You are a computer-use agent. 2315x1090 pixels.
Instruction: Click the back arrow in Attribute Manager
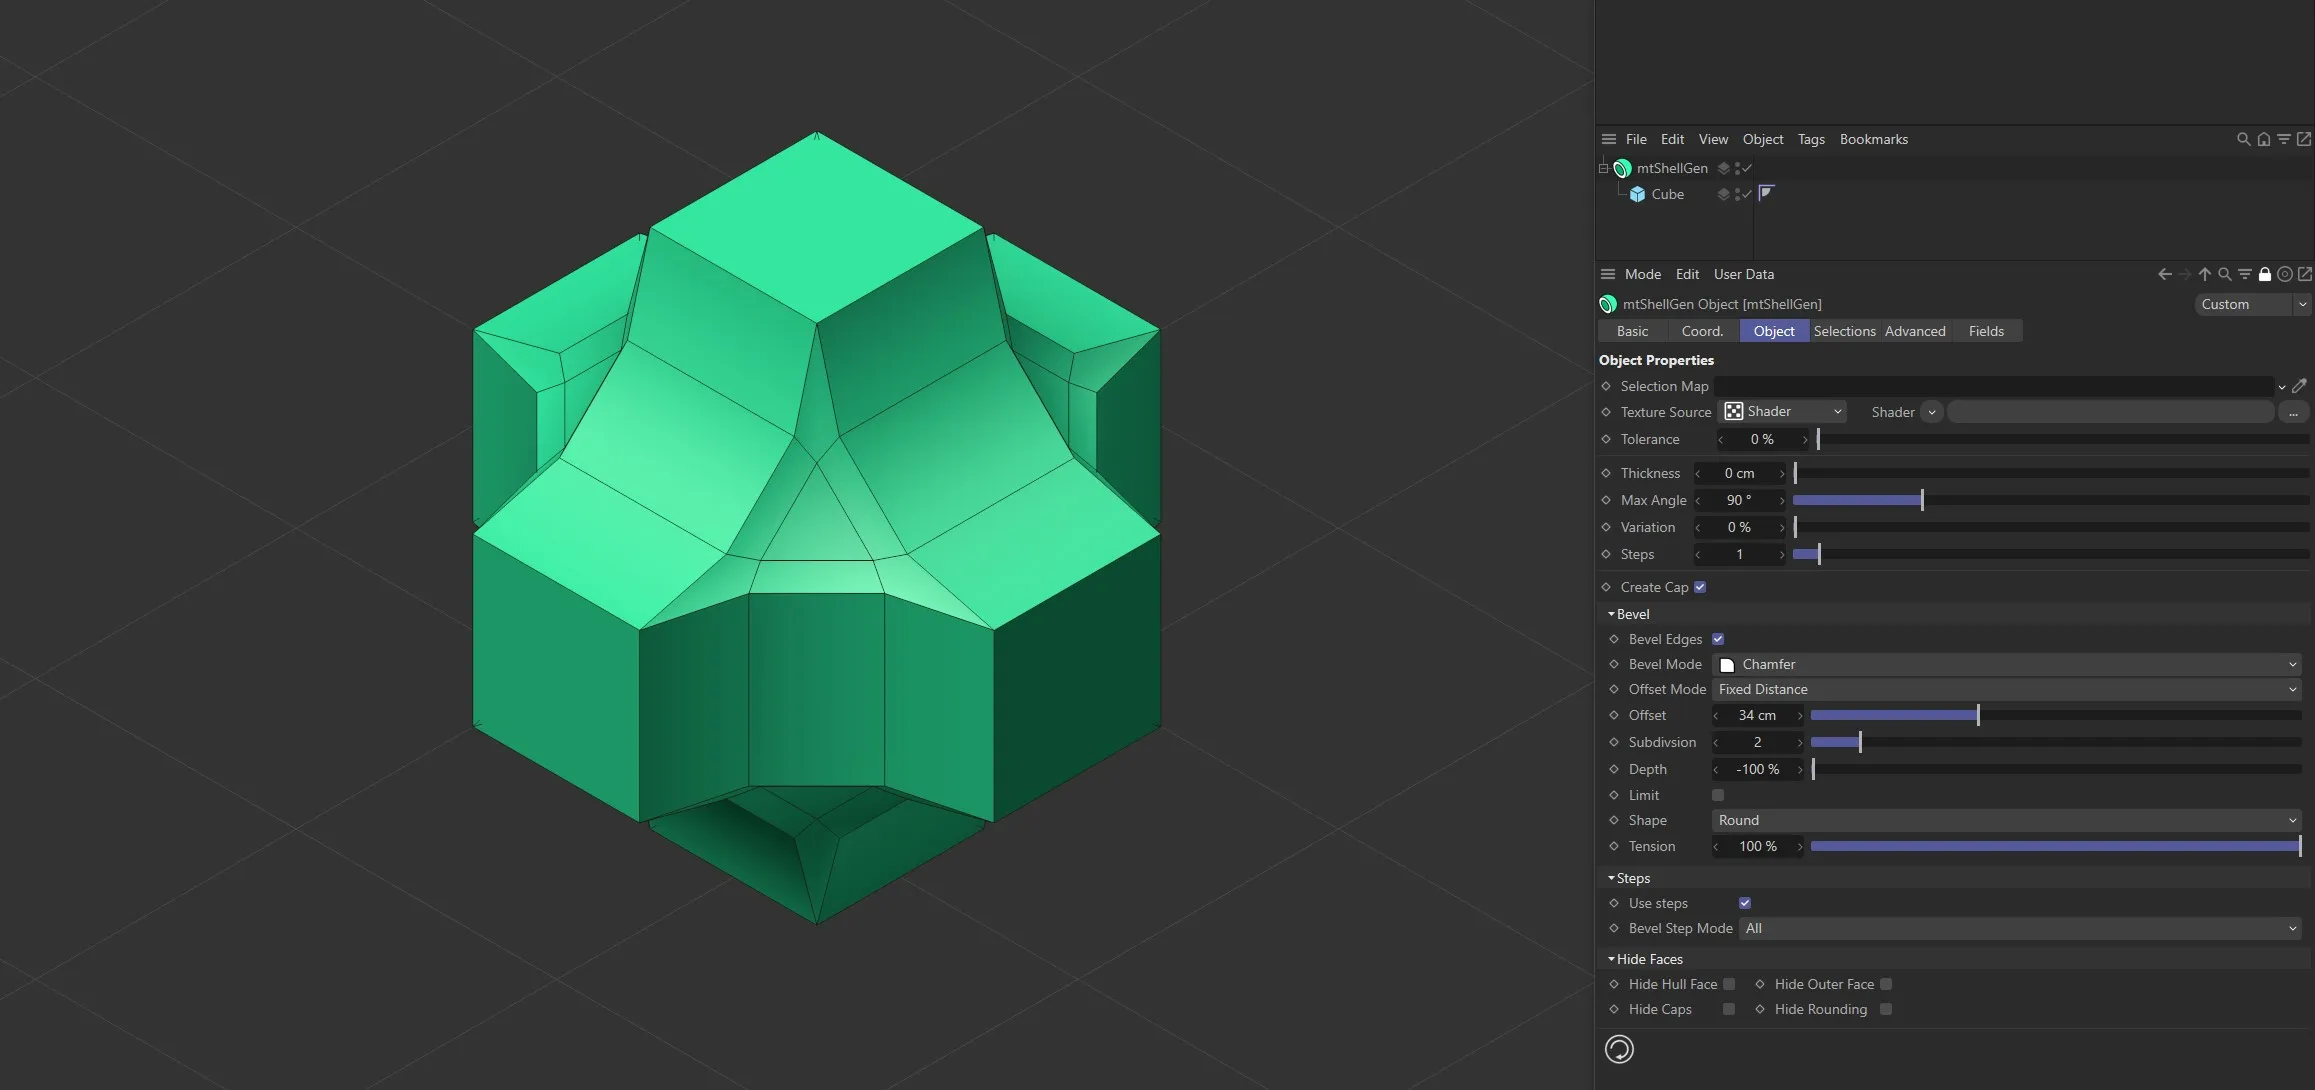(x=2165, y=274)
